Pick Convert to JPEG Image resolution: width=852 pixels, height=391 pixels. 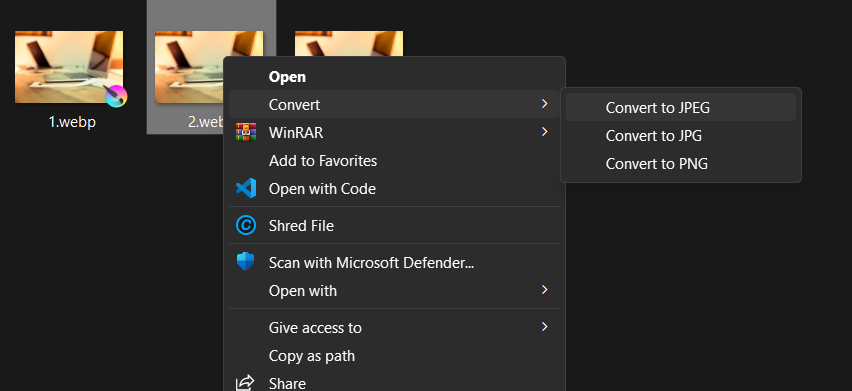point(681,108)
